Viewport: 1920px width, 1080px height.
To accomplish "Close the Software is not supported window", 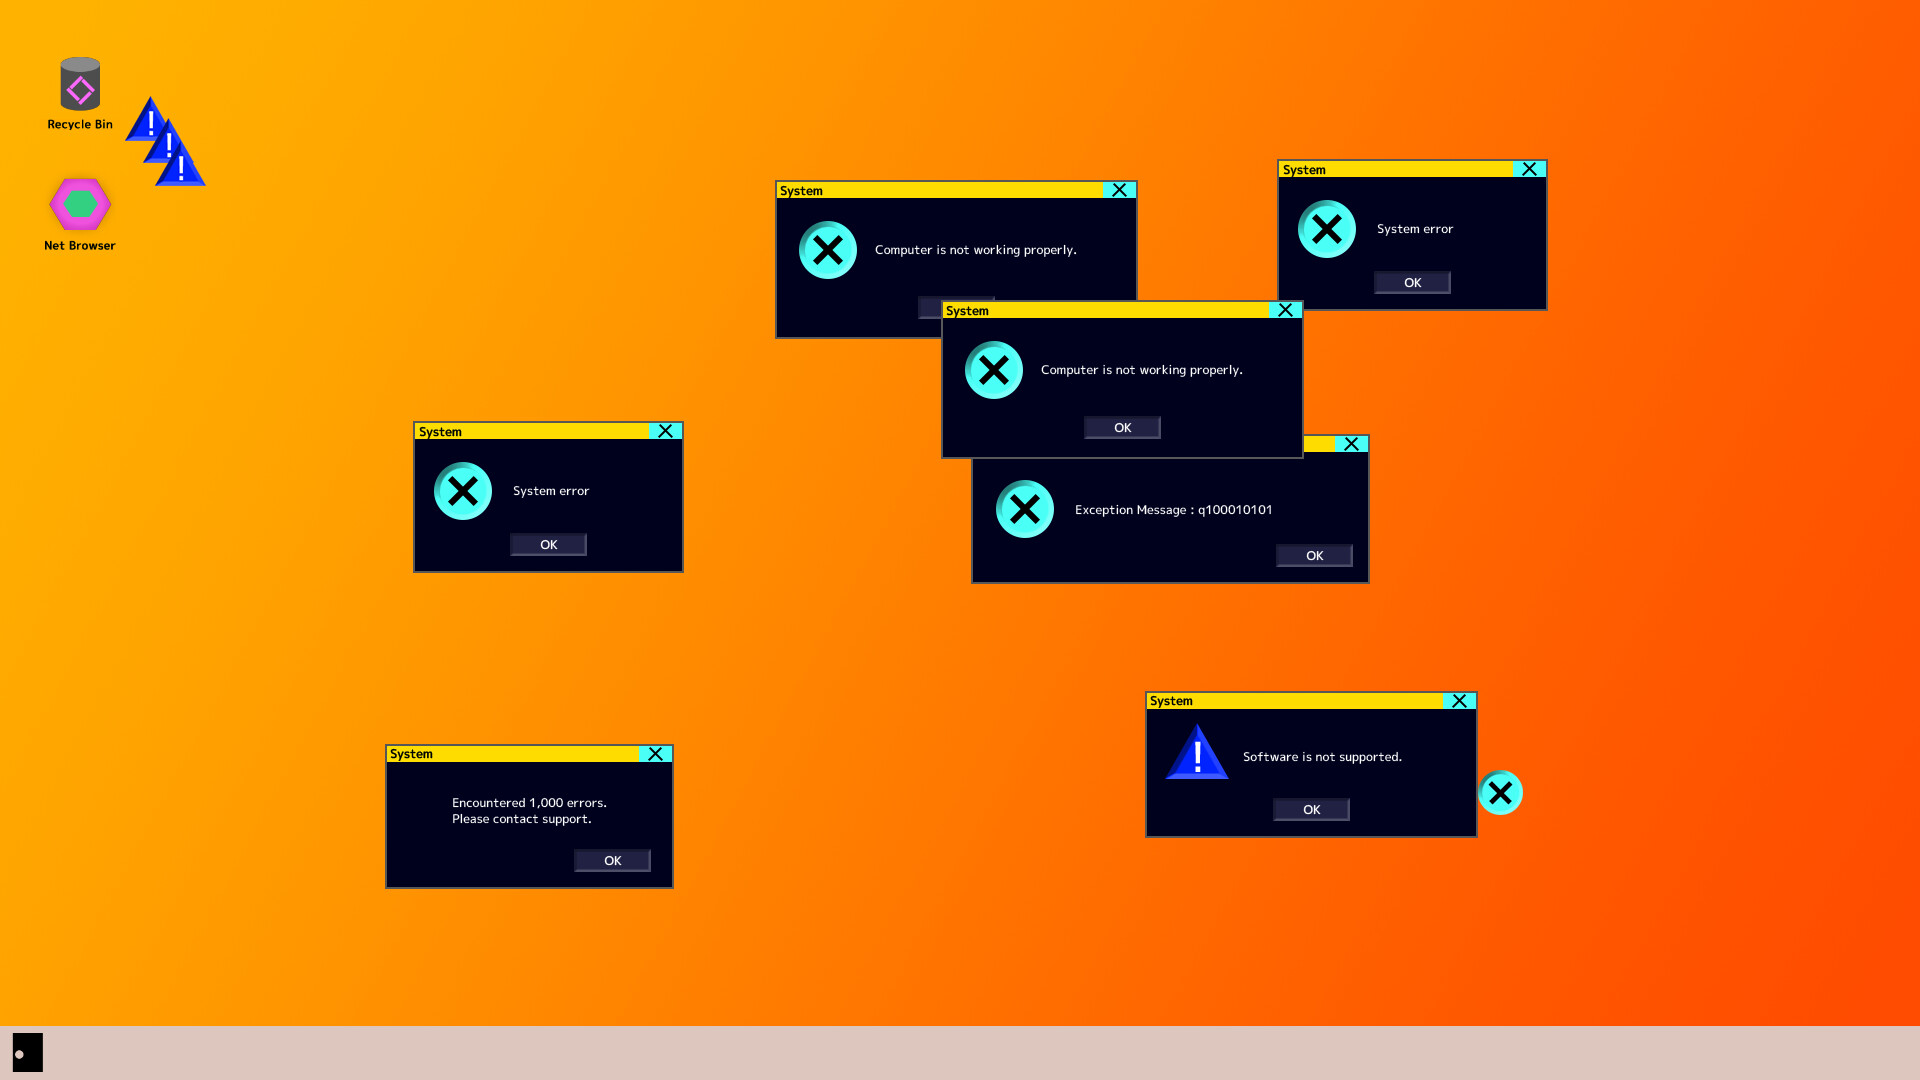I will pyautogui.click(x=1461, y=701).
